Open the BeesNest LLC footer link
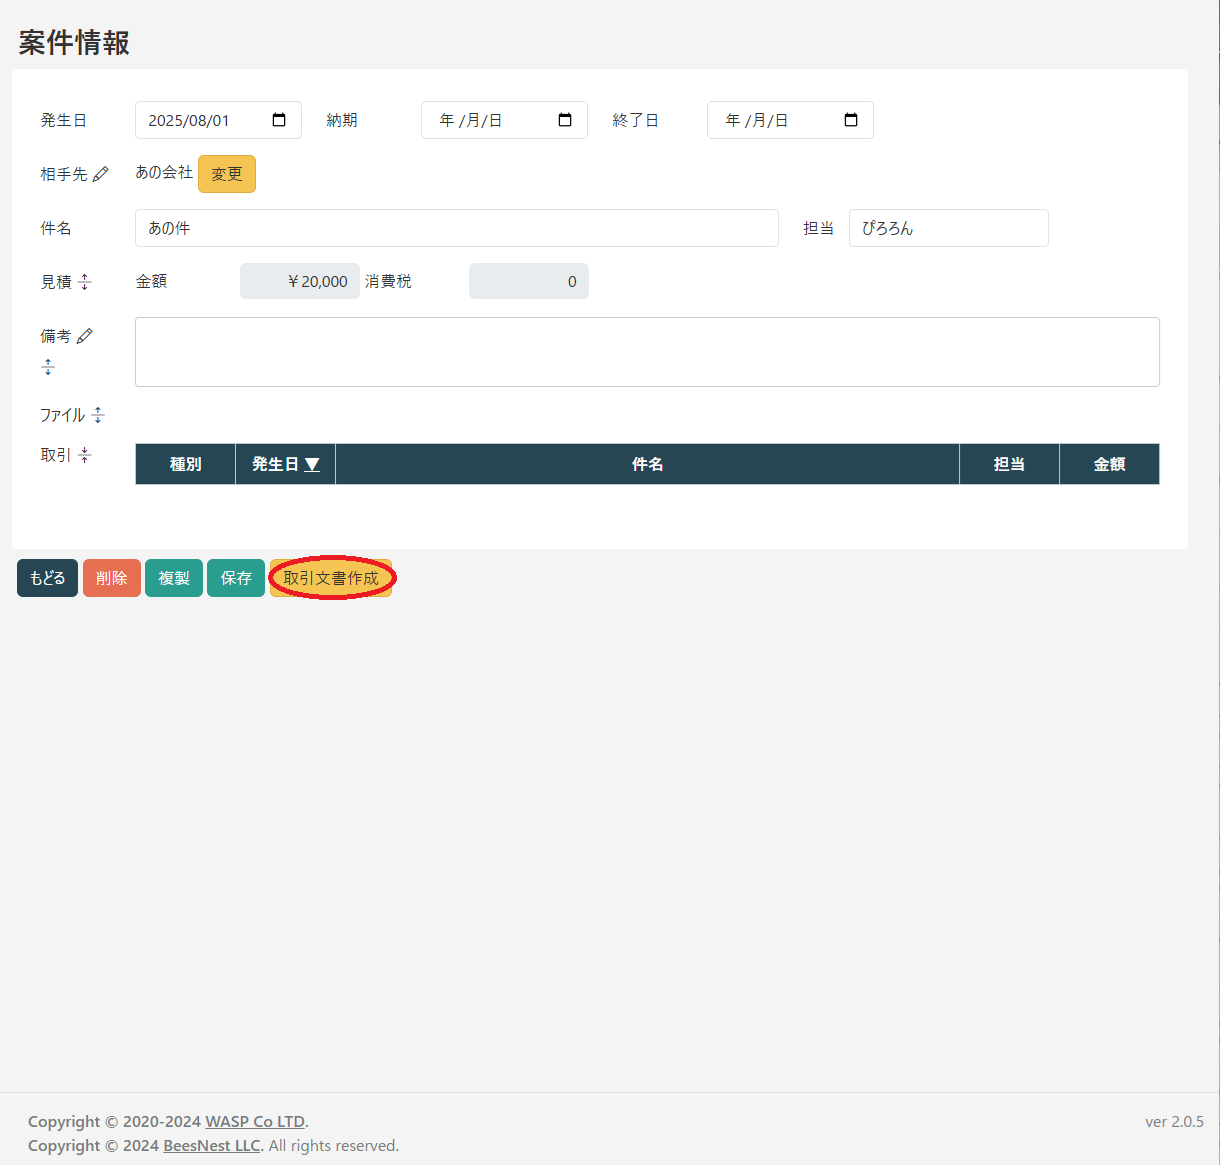 click(211, 1145)
